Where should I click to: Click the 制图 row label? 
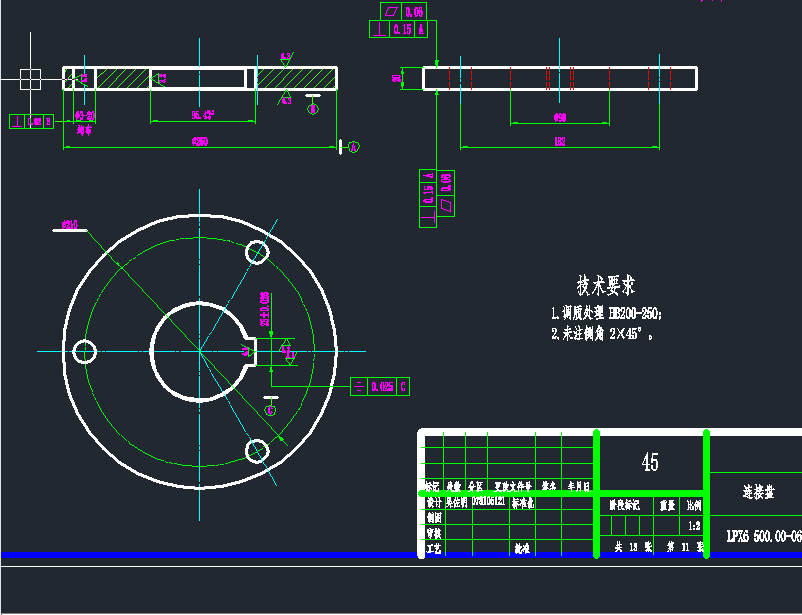pyautogui.click(x=434, y=518)
